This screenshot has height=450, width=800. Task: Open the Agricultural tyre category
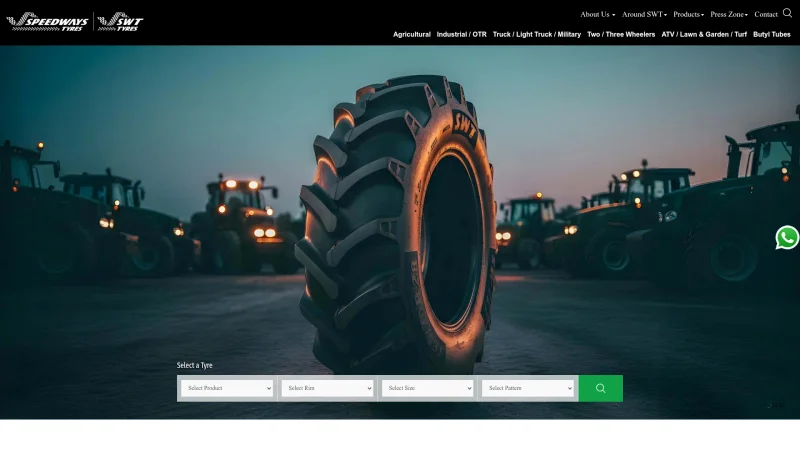412,34
